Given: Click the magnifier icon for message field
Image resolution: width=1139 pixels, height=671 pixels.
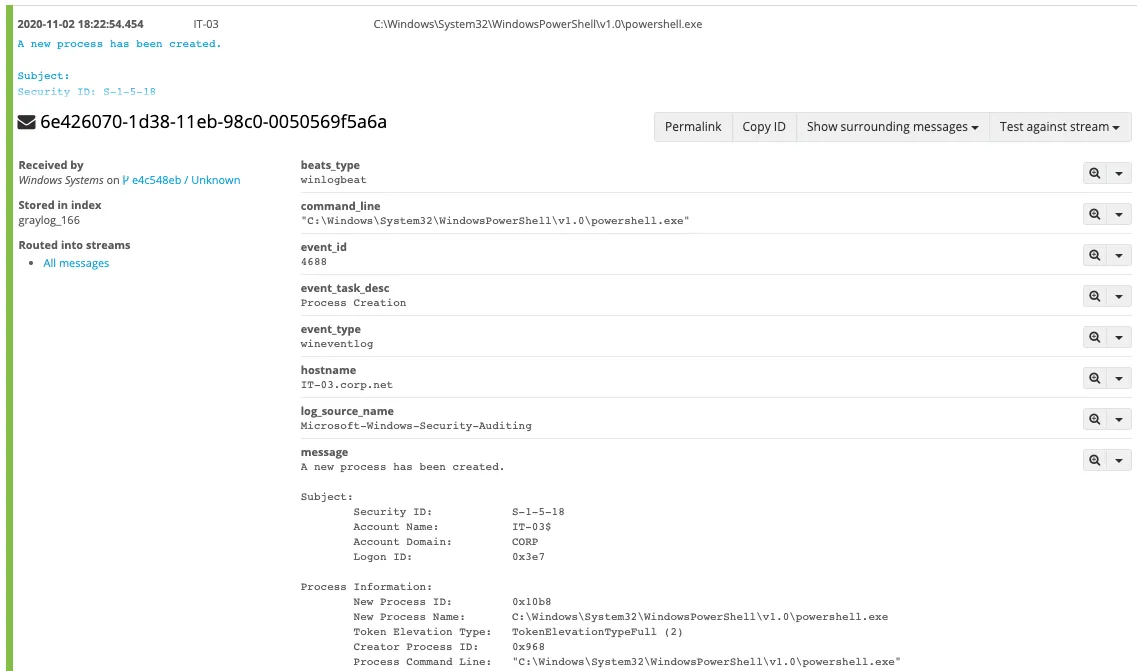Looking at the screenshot, I should click(x=1095, y=460).
